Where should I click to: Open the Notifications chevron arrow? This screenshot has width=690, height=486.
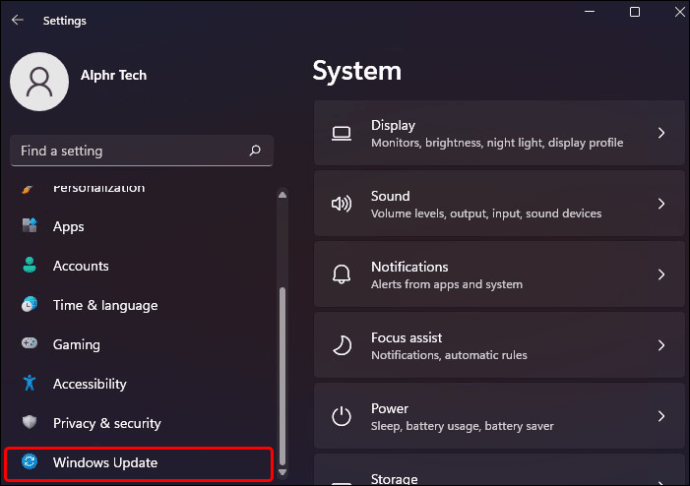pyautogui.click(x=661, y=274)
